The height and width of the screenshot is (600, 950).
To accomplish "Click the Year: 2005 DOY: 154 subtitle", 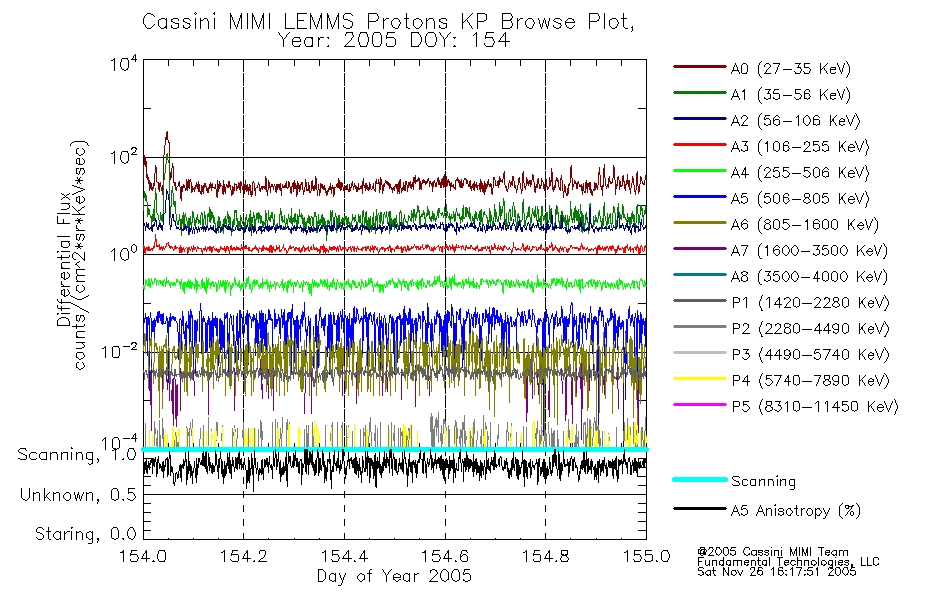I will tap(394, 41).
